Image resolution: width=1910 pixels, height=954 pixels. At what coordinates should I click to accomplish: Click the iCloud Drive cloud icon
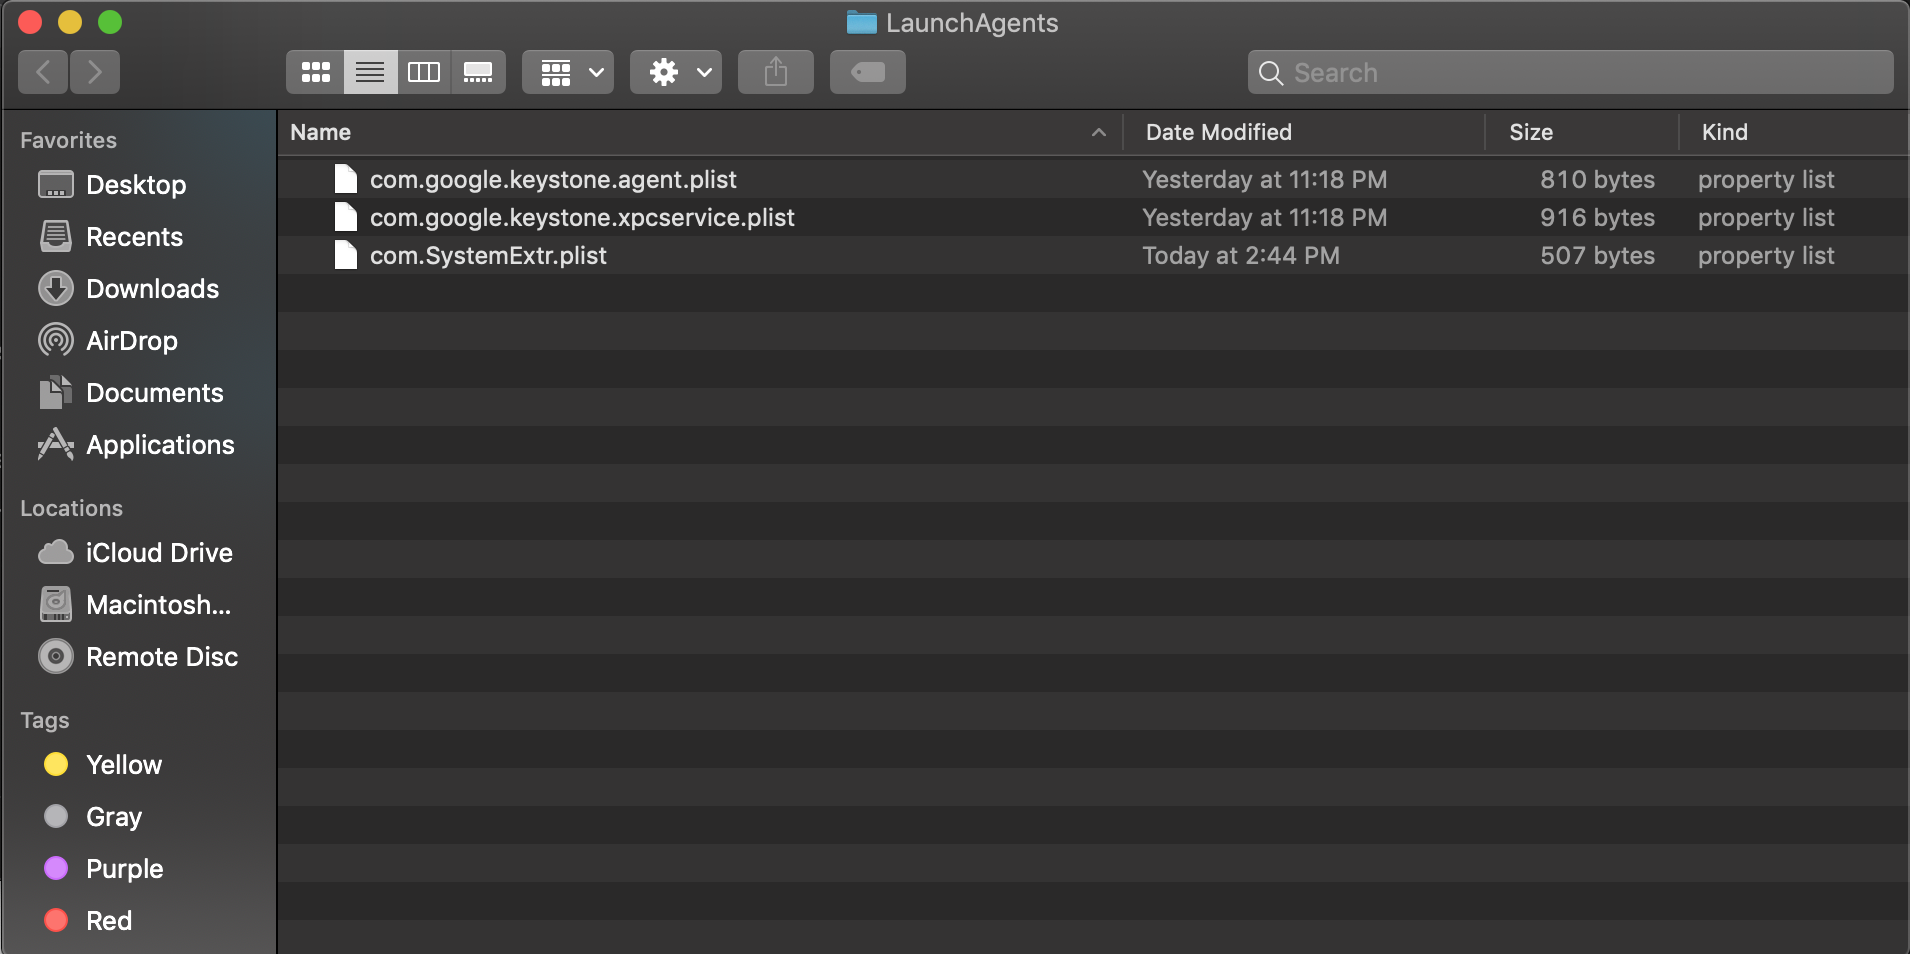click(56, 552)
